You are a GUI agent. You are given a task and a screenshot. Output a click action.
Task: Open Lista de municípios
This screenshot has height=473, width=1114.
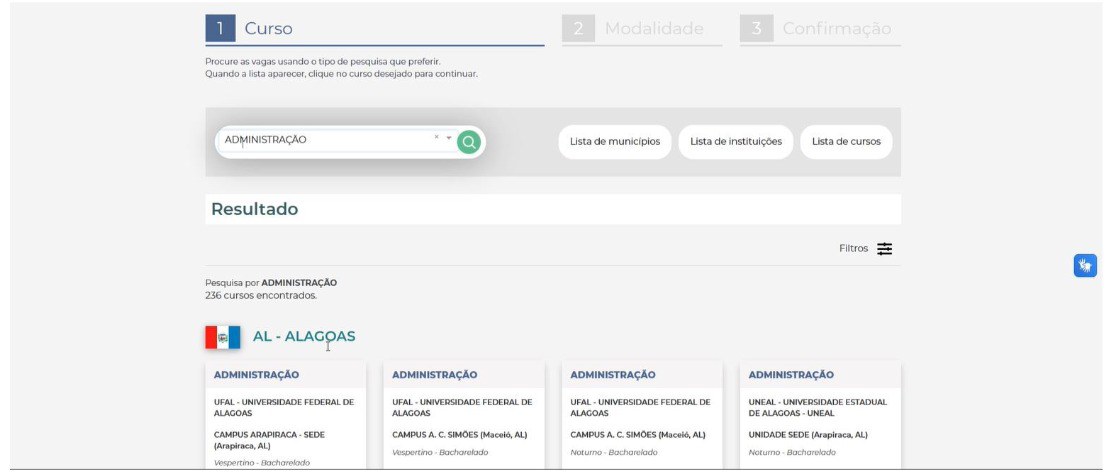(x=615, y=141)
